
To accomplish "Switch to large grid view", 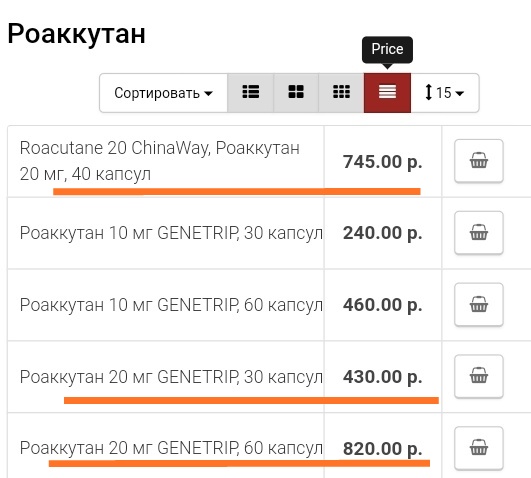I will 296,93.
